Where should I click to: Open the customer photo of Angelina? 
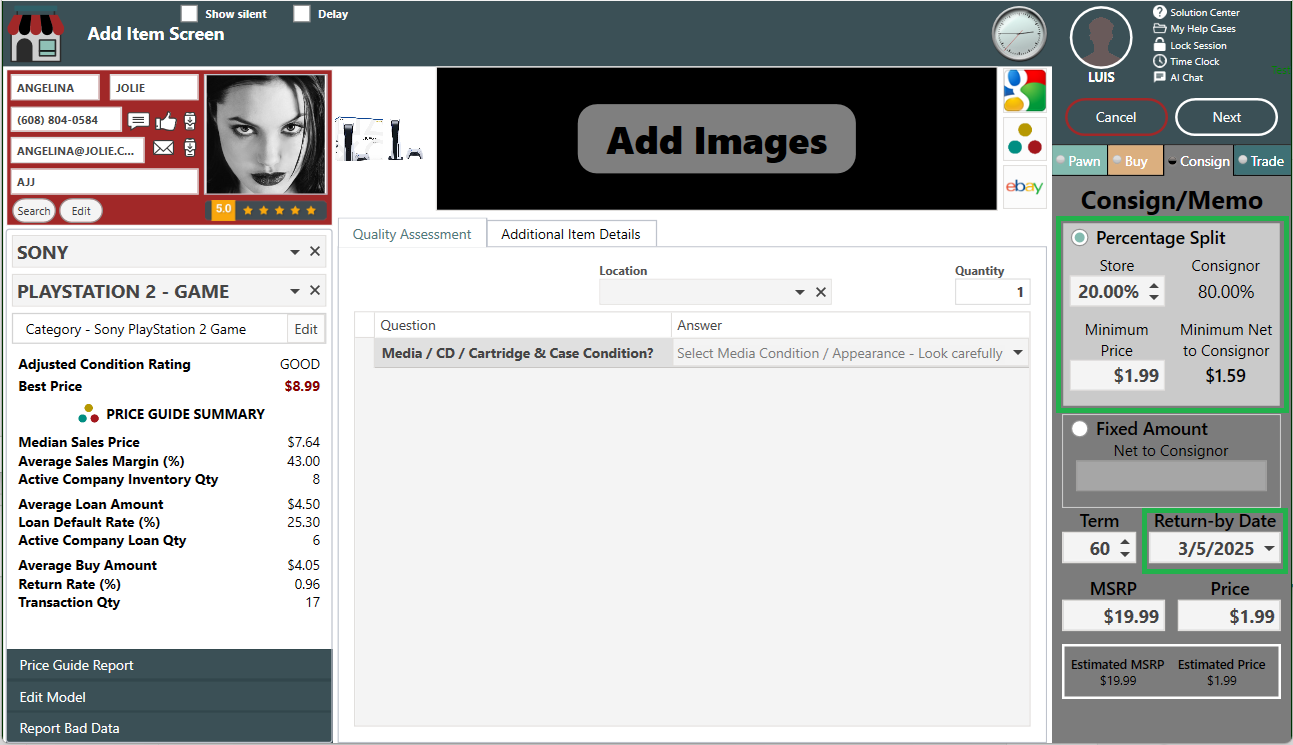(x=265, y=134)
